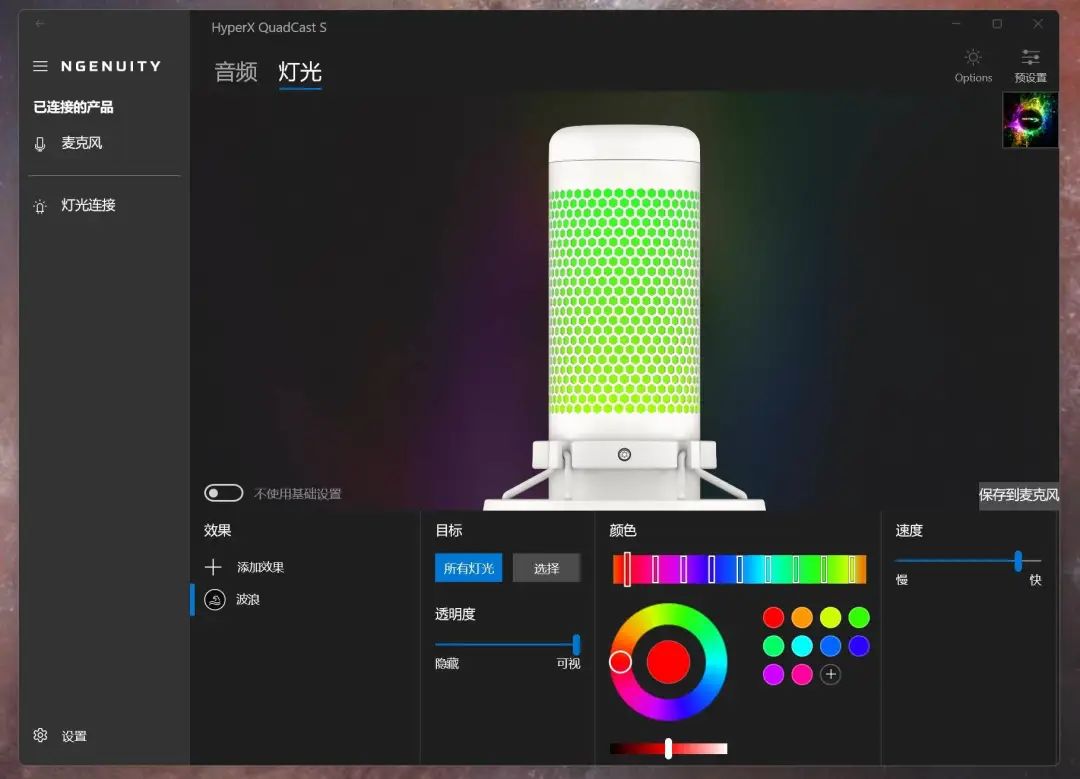Pick the purple preset color swatch
1080x779 pixels.
773,674
